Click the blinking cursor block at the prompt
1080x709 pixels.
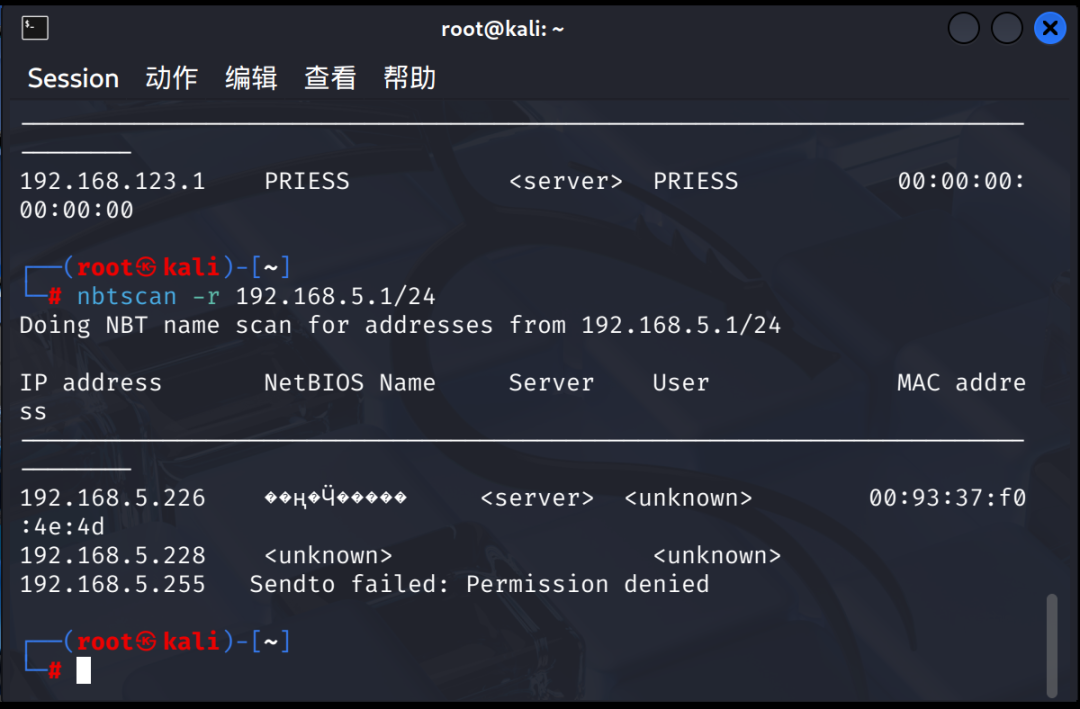(x=83, y=670)
